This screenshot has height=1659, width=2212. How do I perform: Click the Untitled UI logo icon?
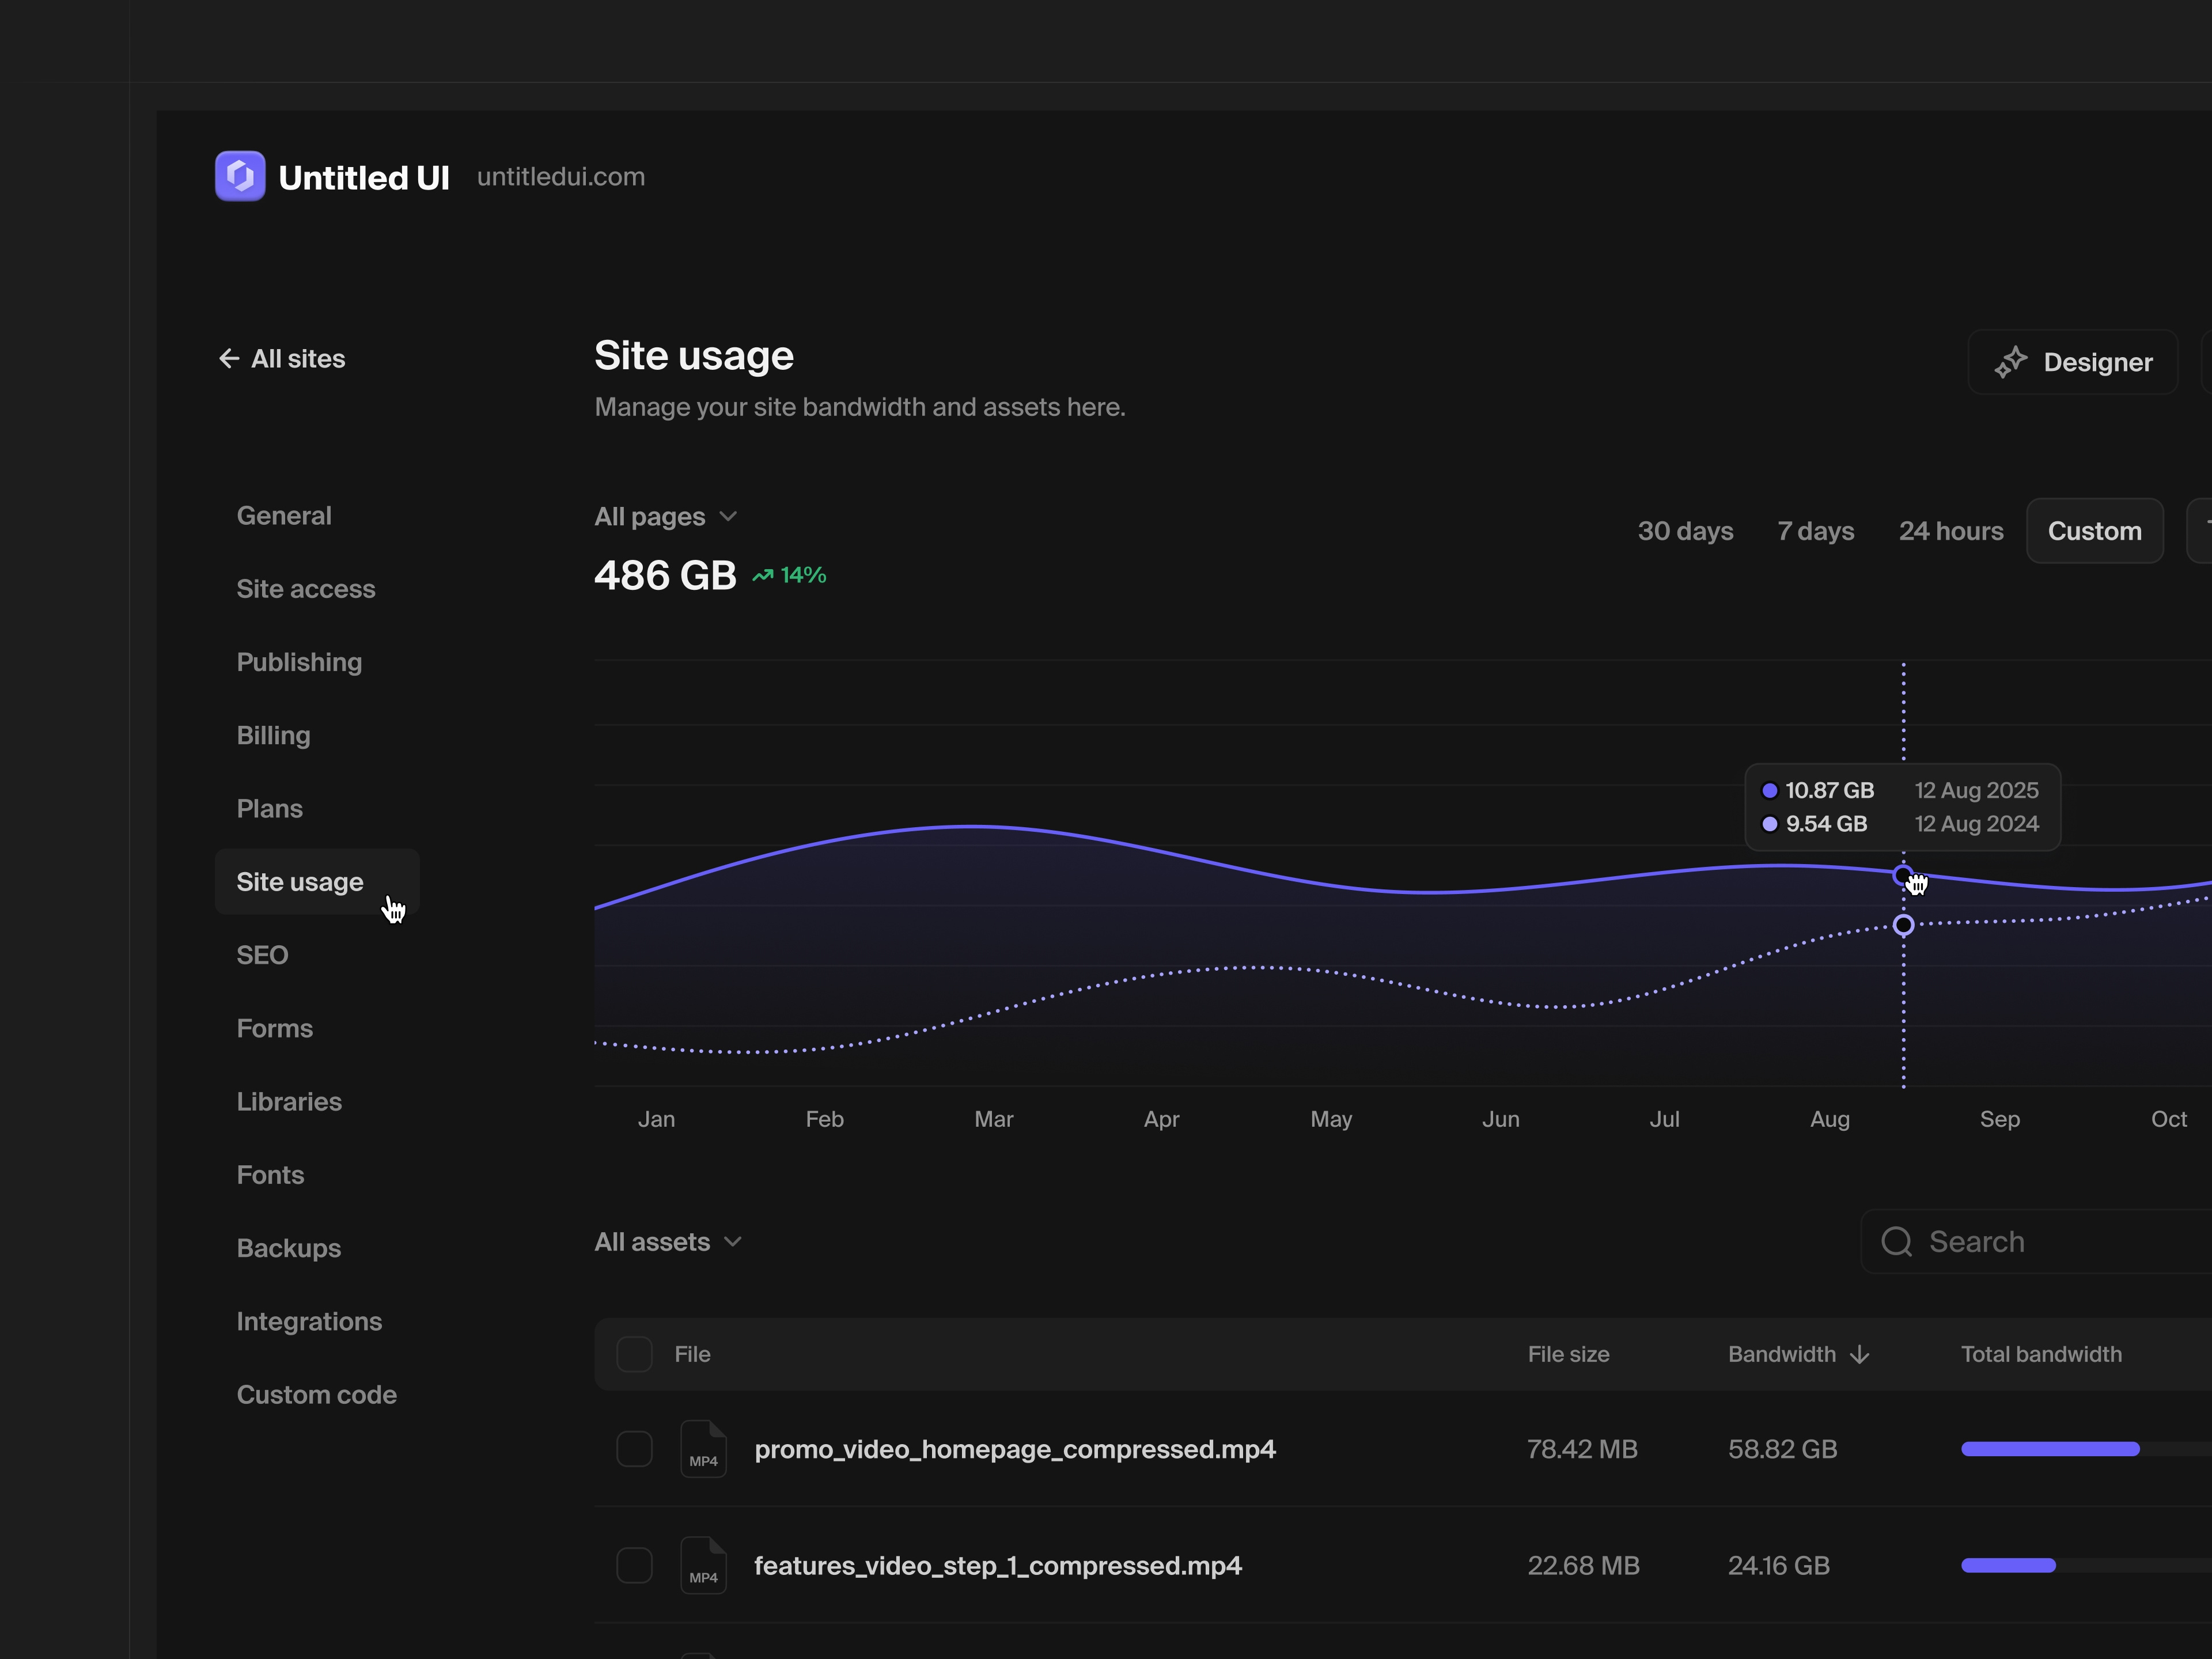tap(239, 176)
